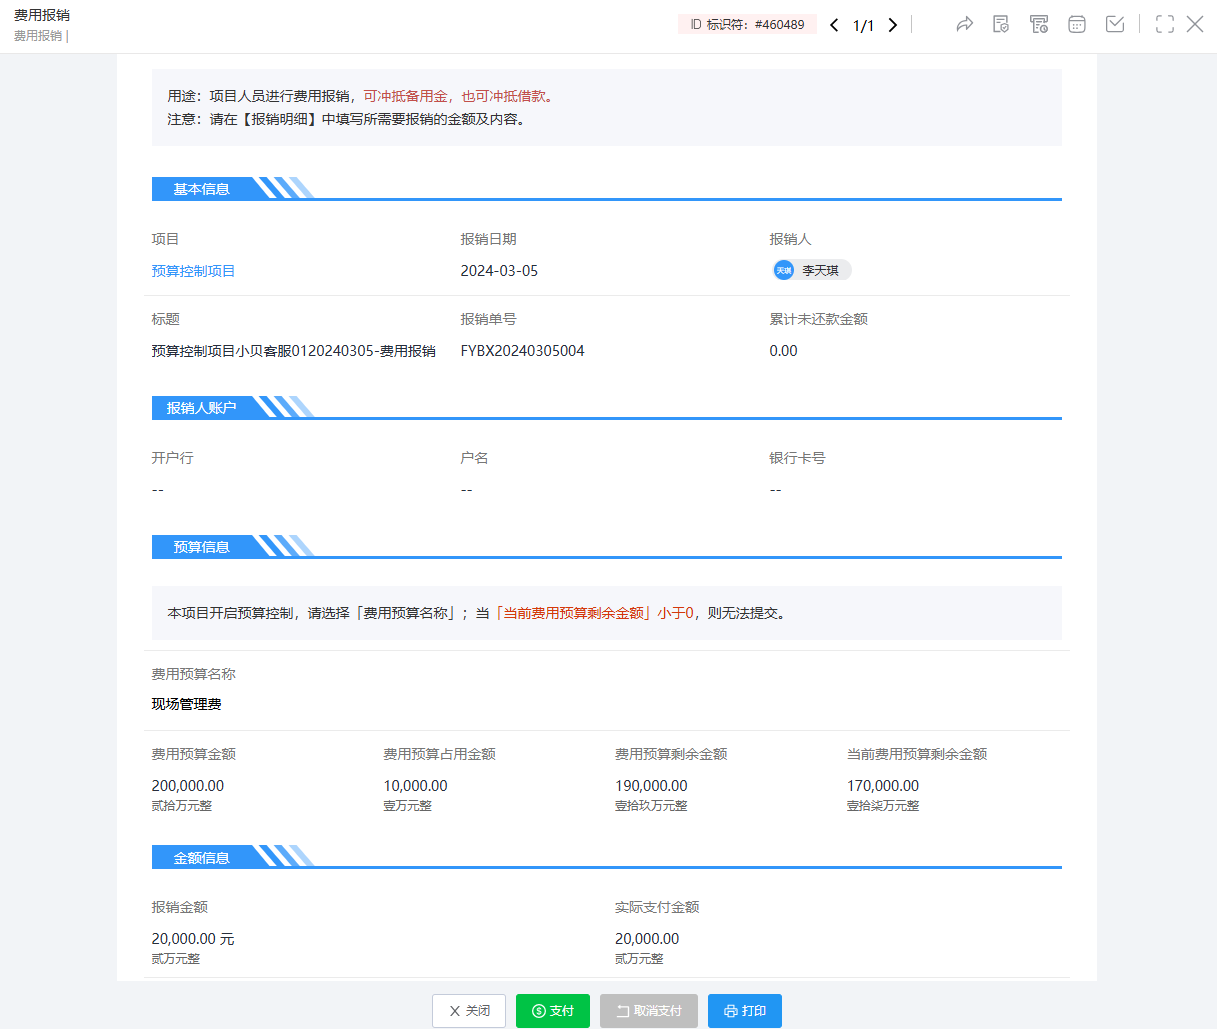Image resolution: width=1217 pixels, height=1029 pixels.
Task: Close the expense reimbursement panel
Action: pyautogui.click(x=1195, y=25)
